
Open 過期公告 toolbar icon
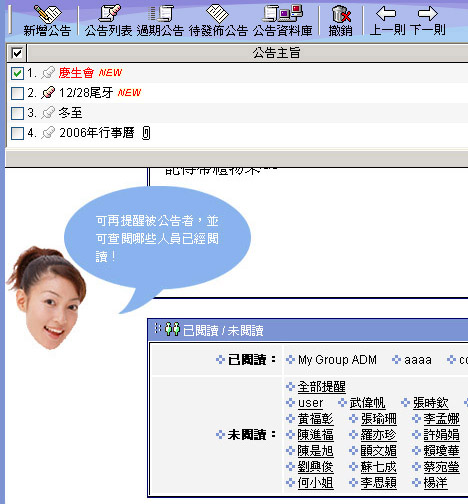pyautogui.click(x=160, y=13)
